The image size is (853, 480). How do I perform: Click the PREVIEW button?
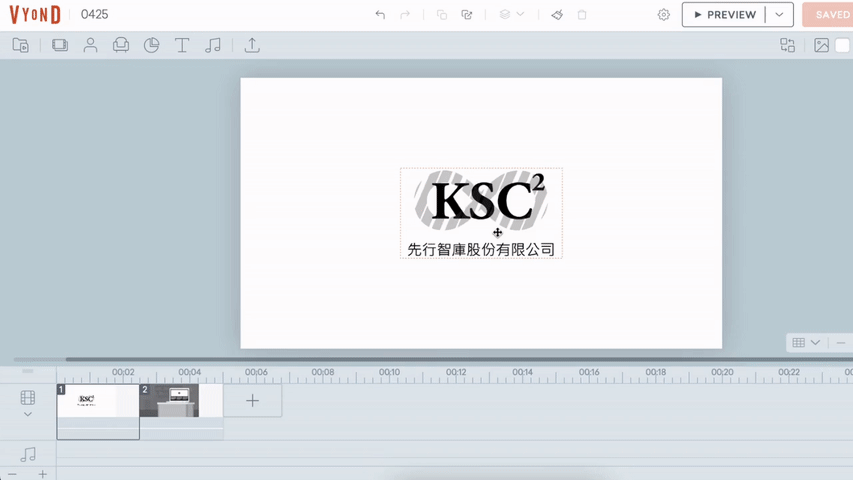click(x=724, y=15)
